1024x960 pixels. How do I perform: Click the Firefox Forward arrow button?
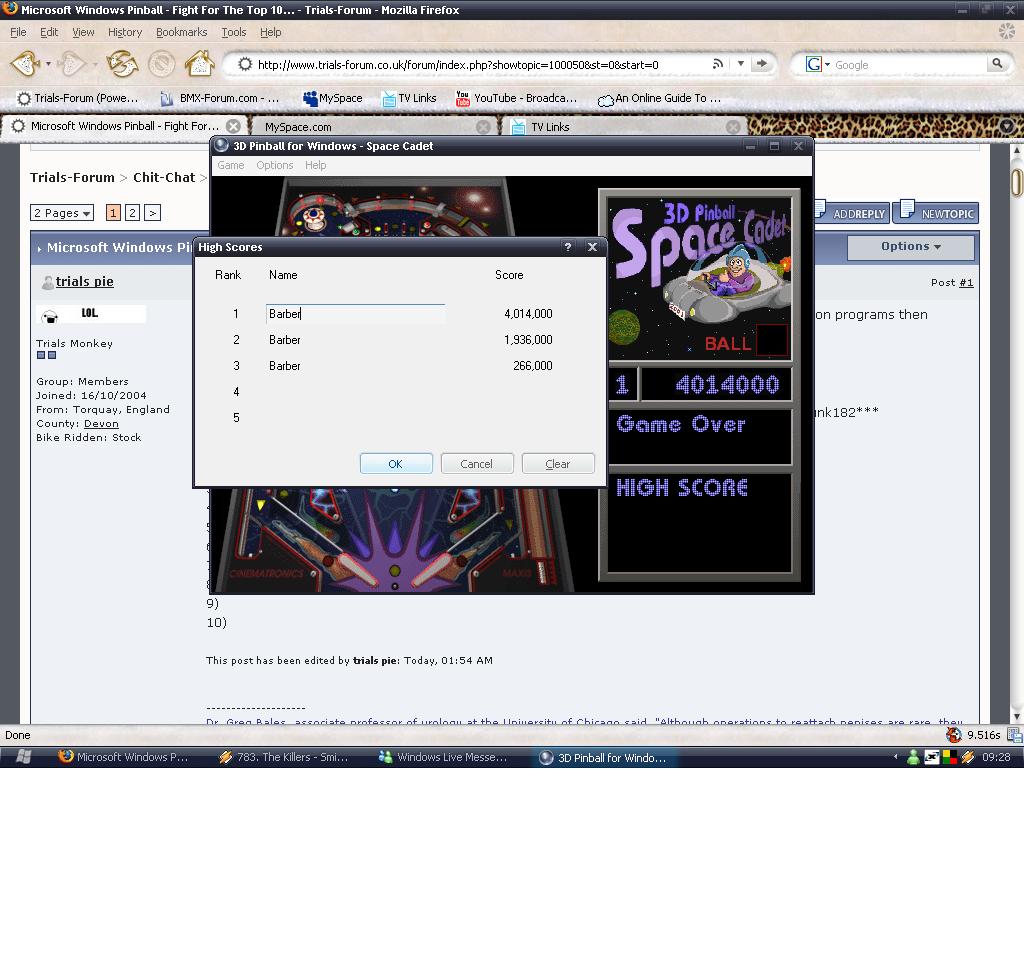[71, 64]
